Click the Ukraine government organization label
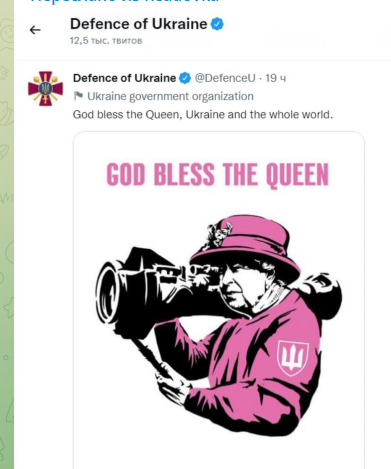Image resolution: width=391 pixels, height=469 pixels. 170,96
